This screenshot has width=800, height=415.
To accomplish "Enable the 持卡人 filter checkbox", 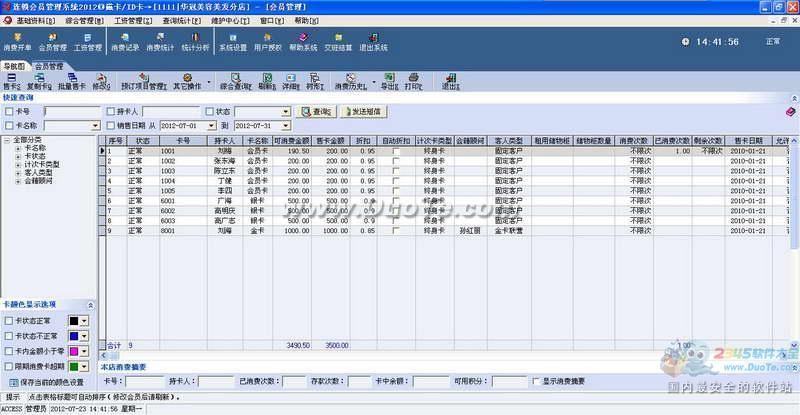I will [x=110, y=111].
